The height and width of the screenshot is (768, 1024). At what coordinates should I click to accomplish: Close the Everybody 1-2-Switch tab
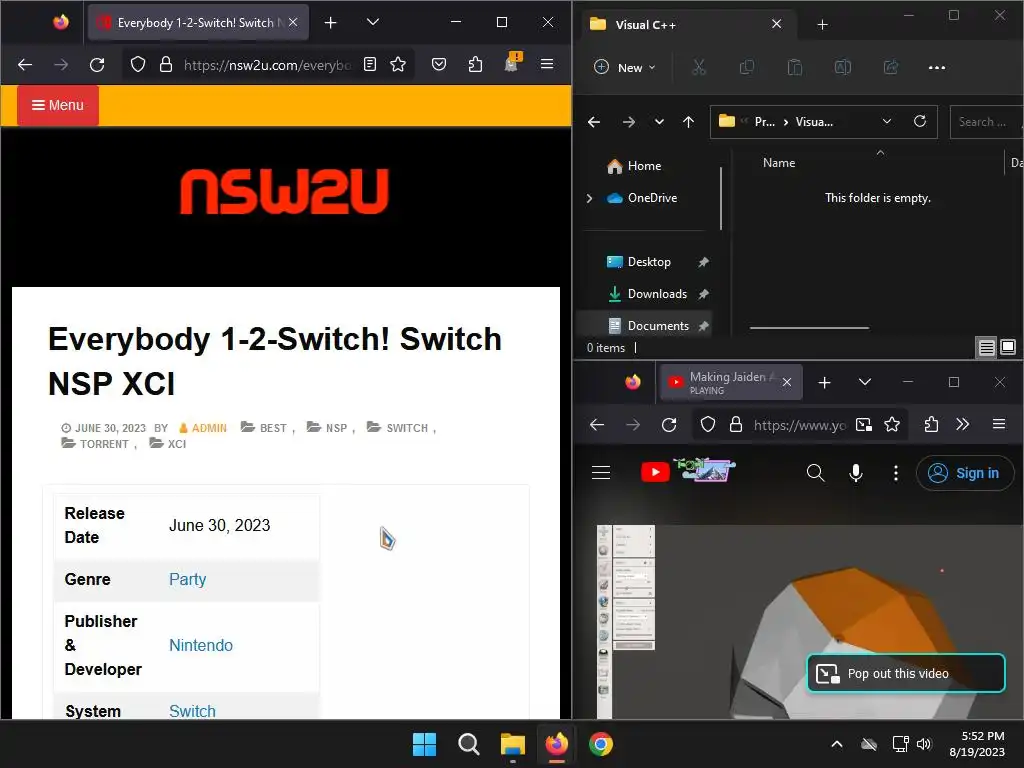[x=293, y=22]
